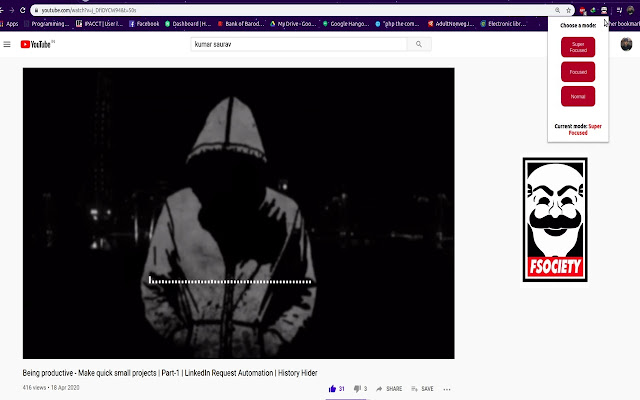Open AdultNorveg bookmark

[451, 24]
